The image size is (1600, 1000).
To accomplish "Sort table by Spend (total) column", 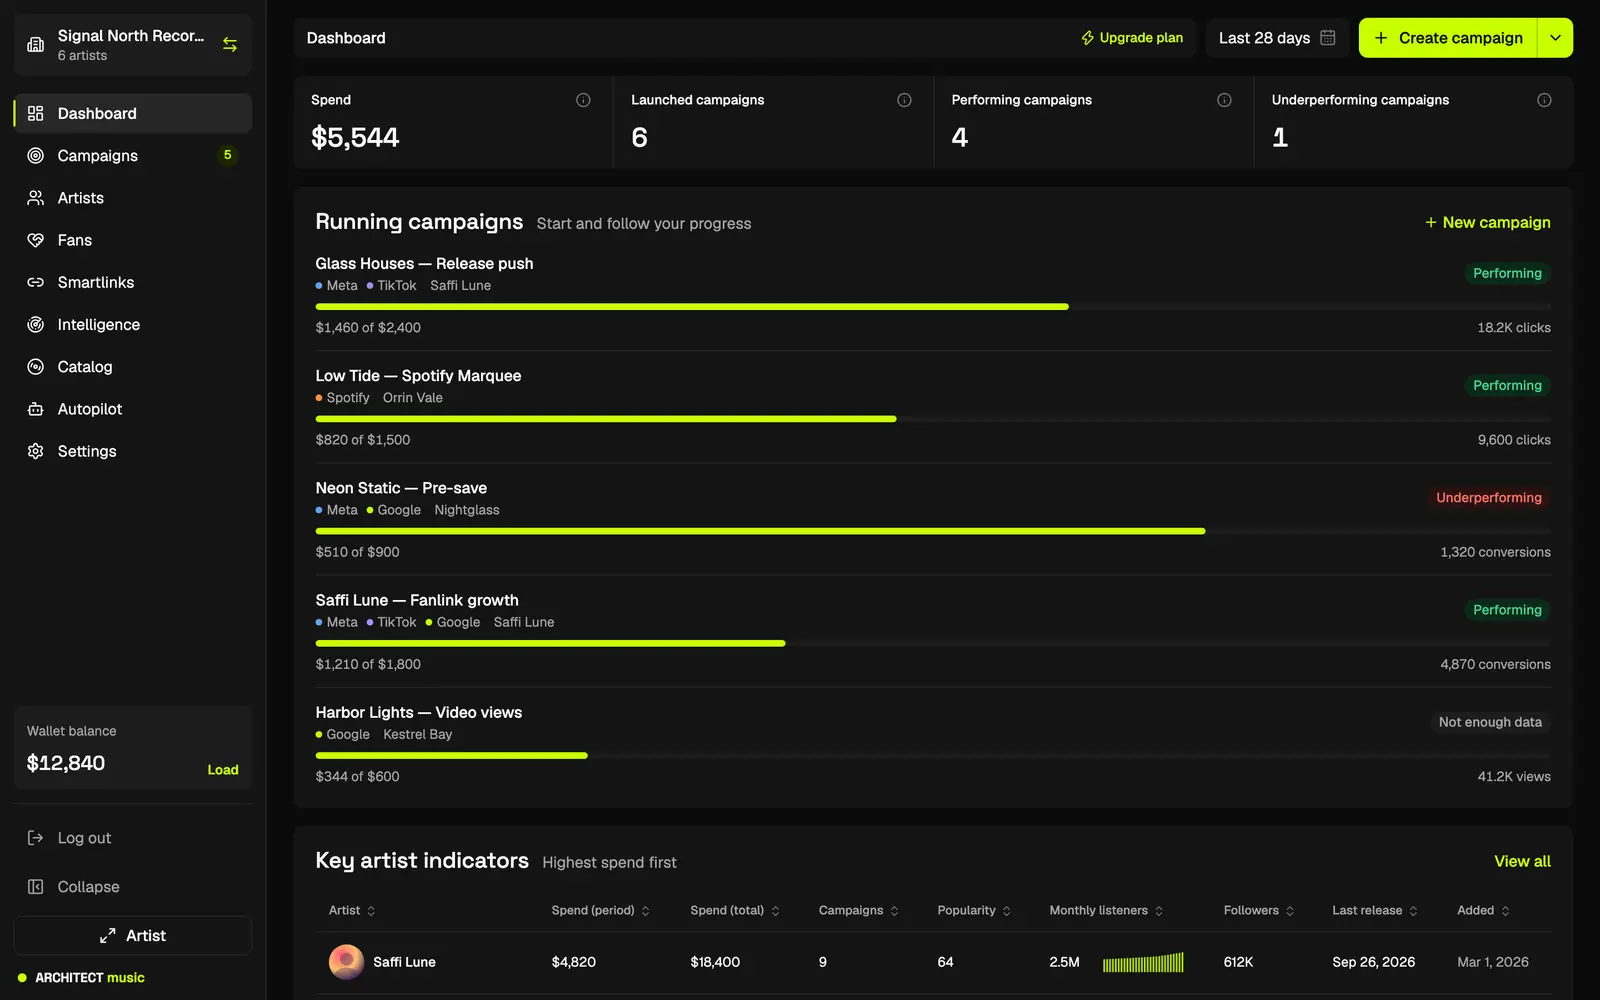I will (735, 911).
